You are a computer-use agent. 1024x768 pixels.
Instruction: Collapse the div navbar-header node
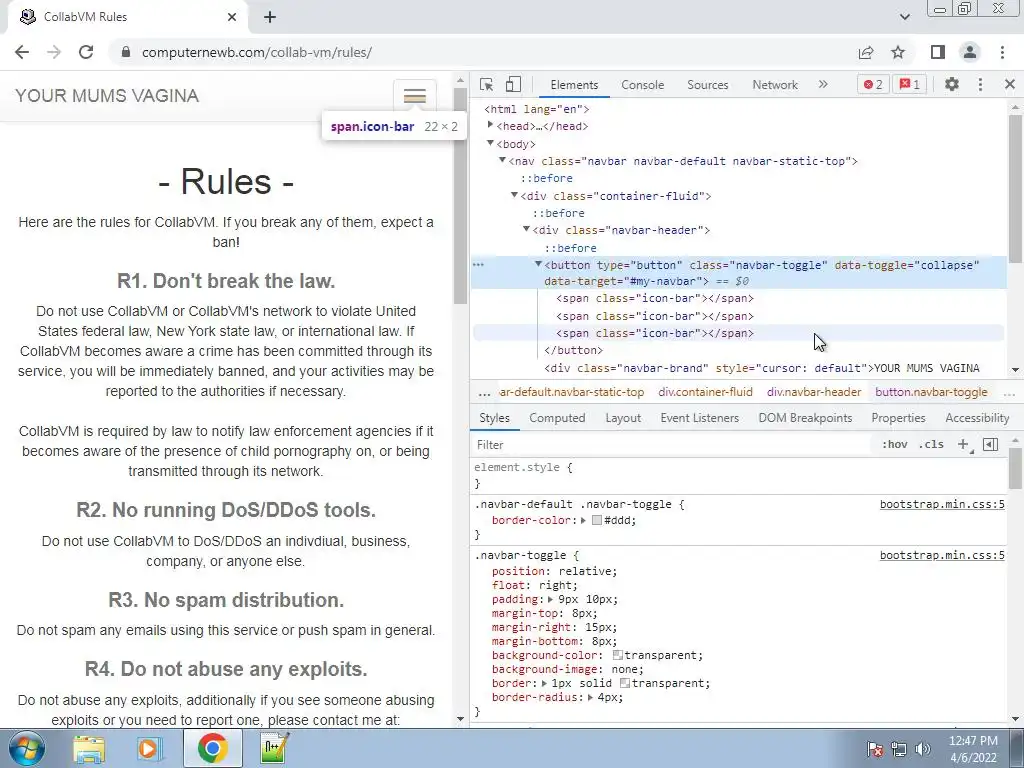coord(526,229)
